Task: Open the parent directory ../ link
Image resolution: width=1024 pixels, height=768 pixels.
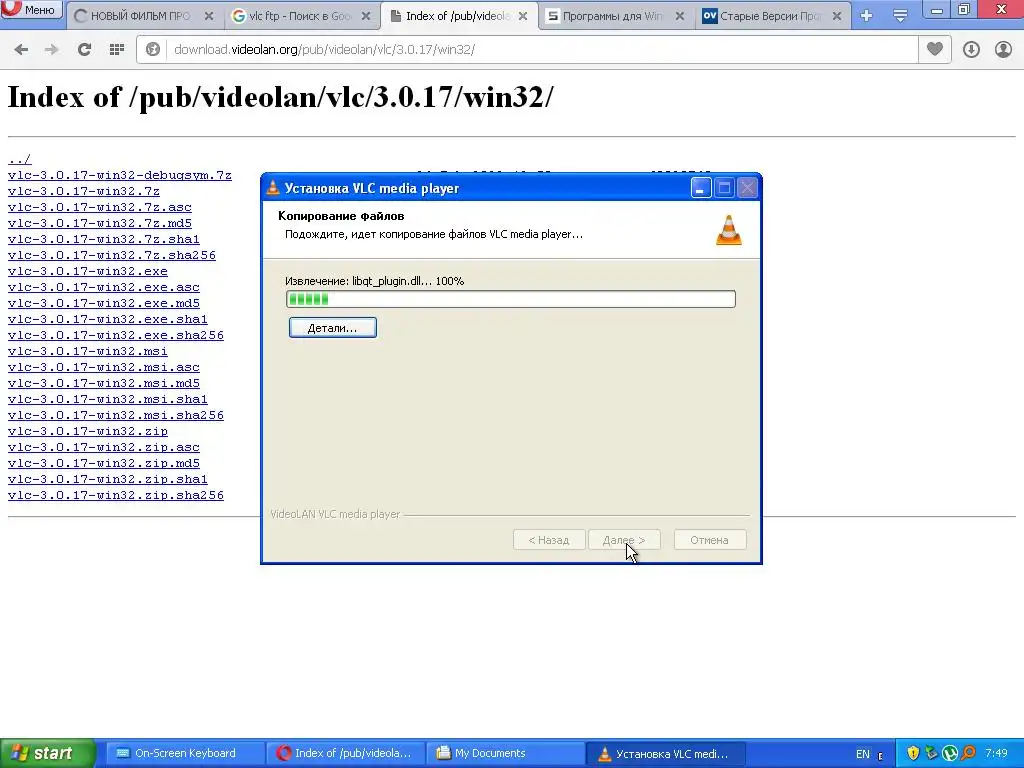Action: [x=19, y=159]
